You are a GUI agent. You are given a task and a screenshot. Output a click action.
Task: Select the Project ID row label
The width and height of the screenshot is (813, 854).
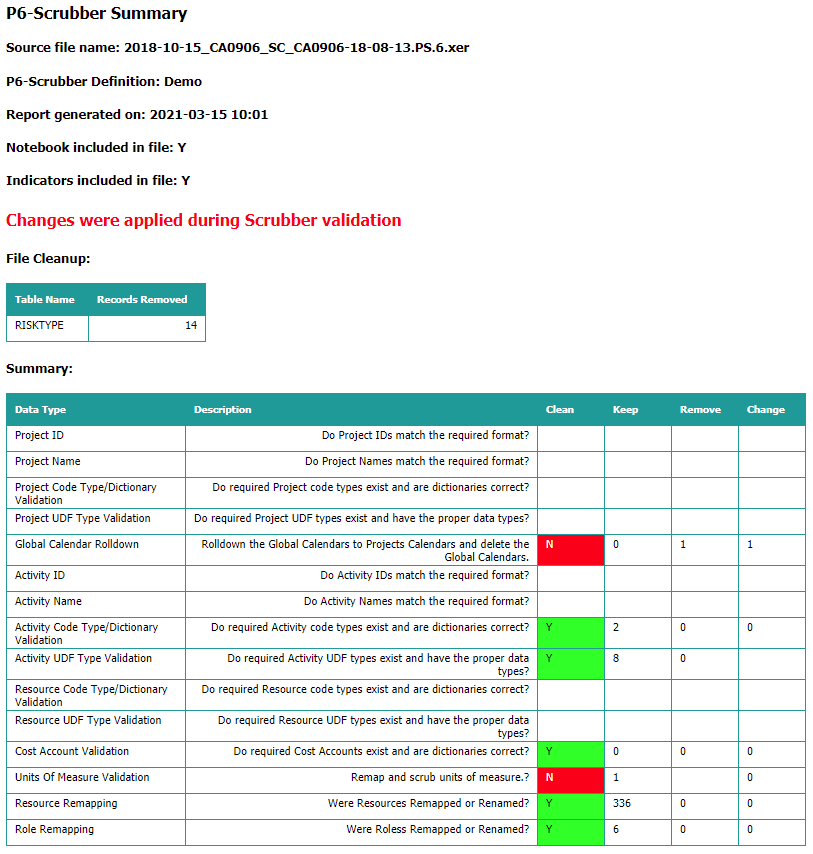pyautogui.click(x=39, y=435)
